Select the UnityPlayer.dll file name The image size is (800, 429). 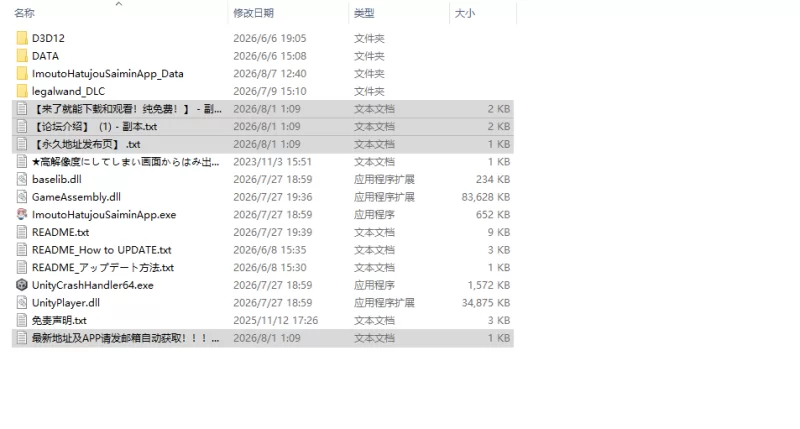pyautogui.click(x=66, y=303)
